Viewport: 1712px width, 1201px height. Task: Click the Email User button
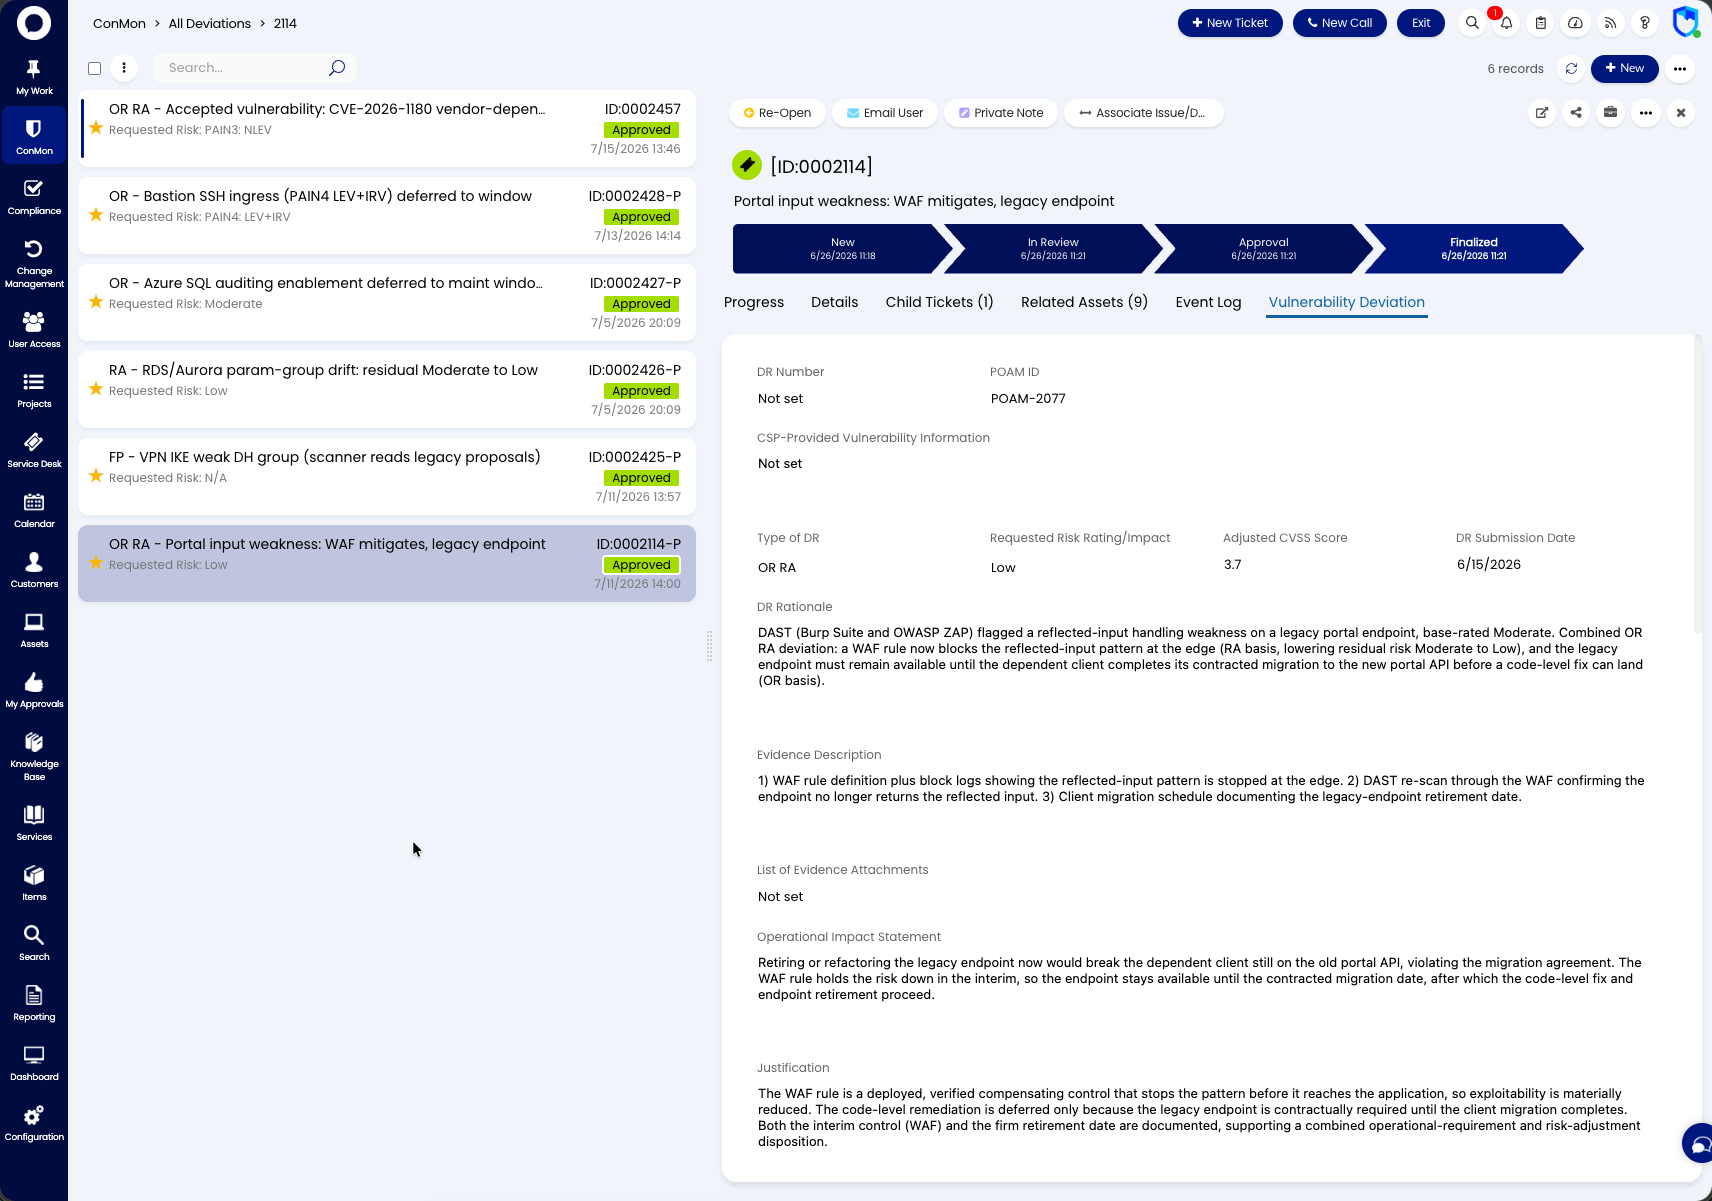[x=885, y=113]
